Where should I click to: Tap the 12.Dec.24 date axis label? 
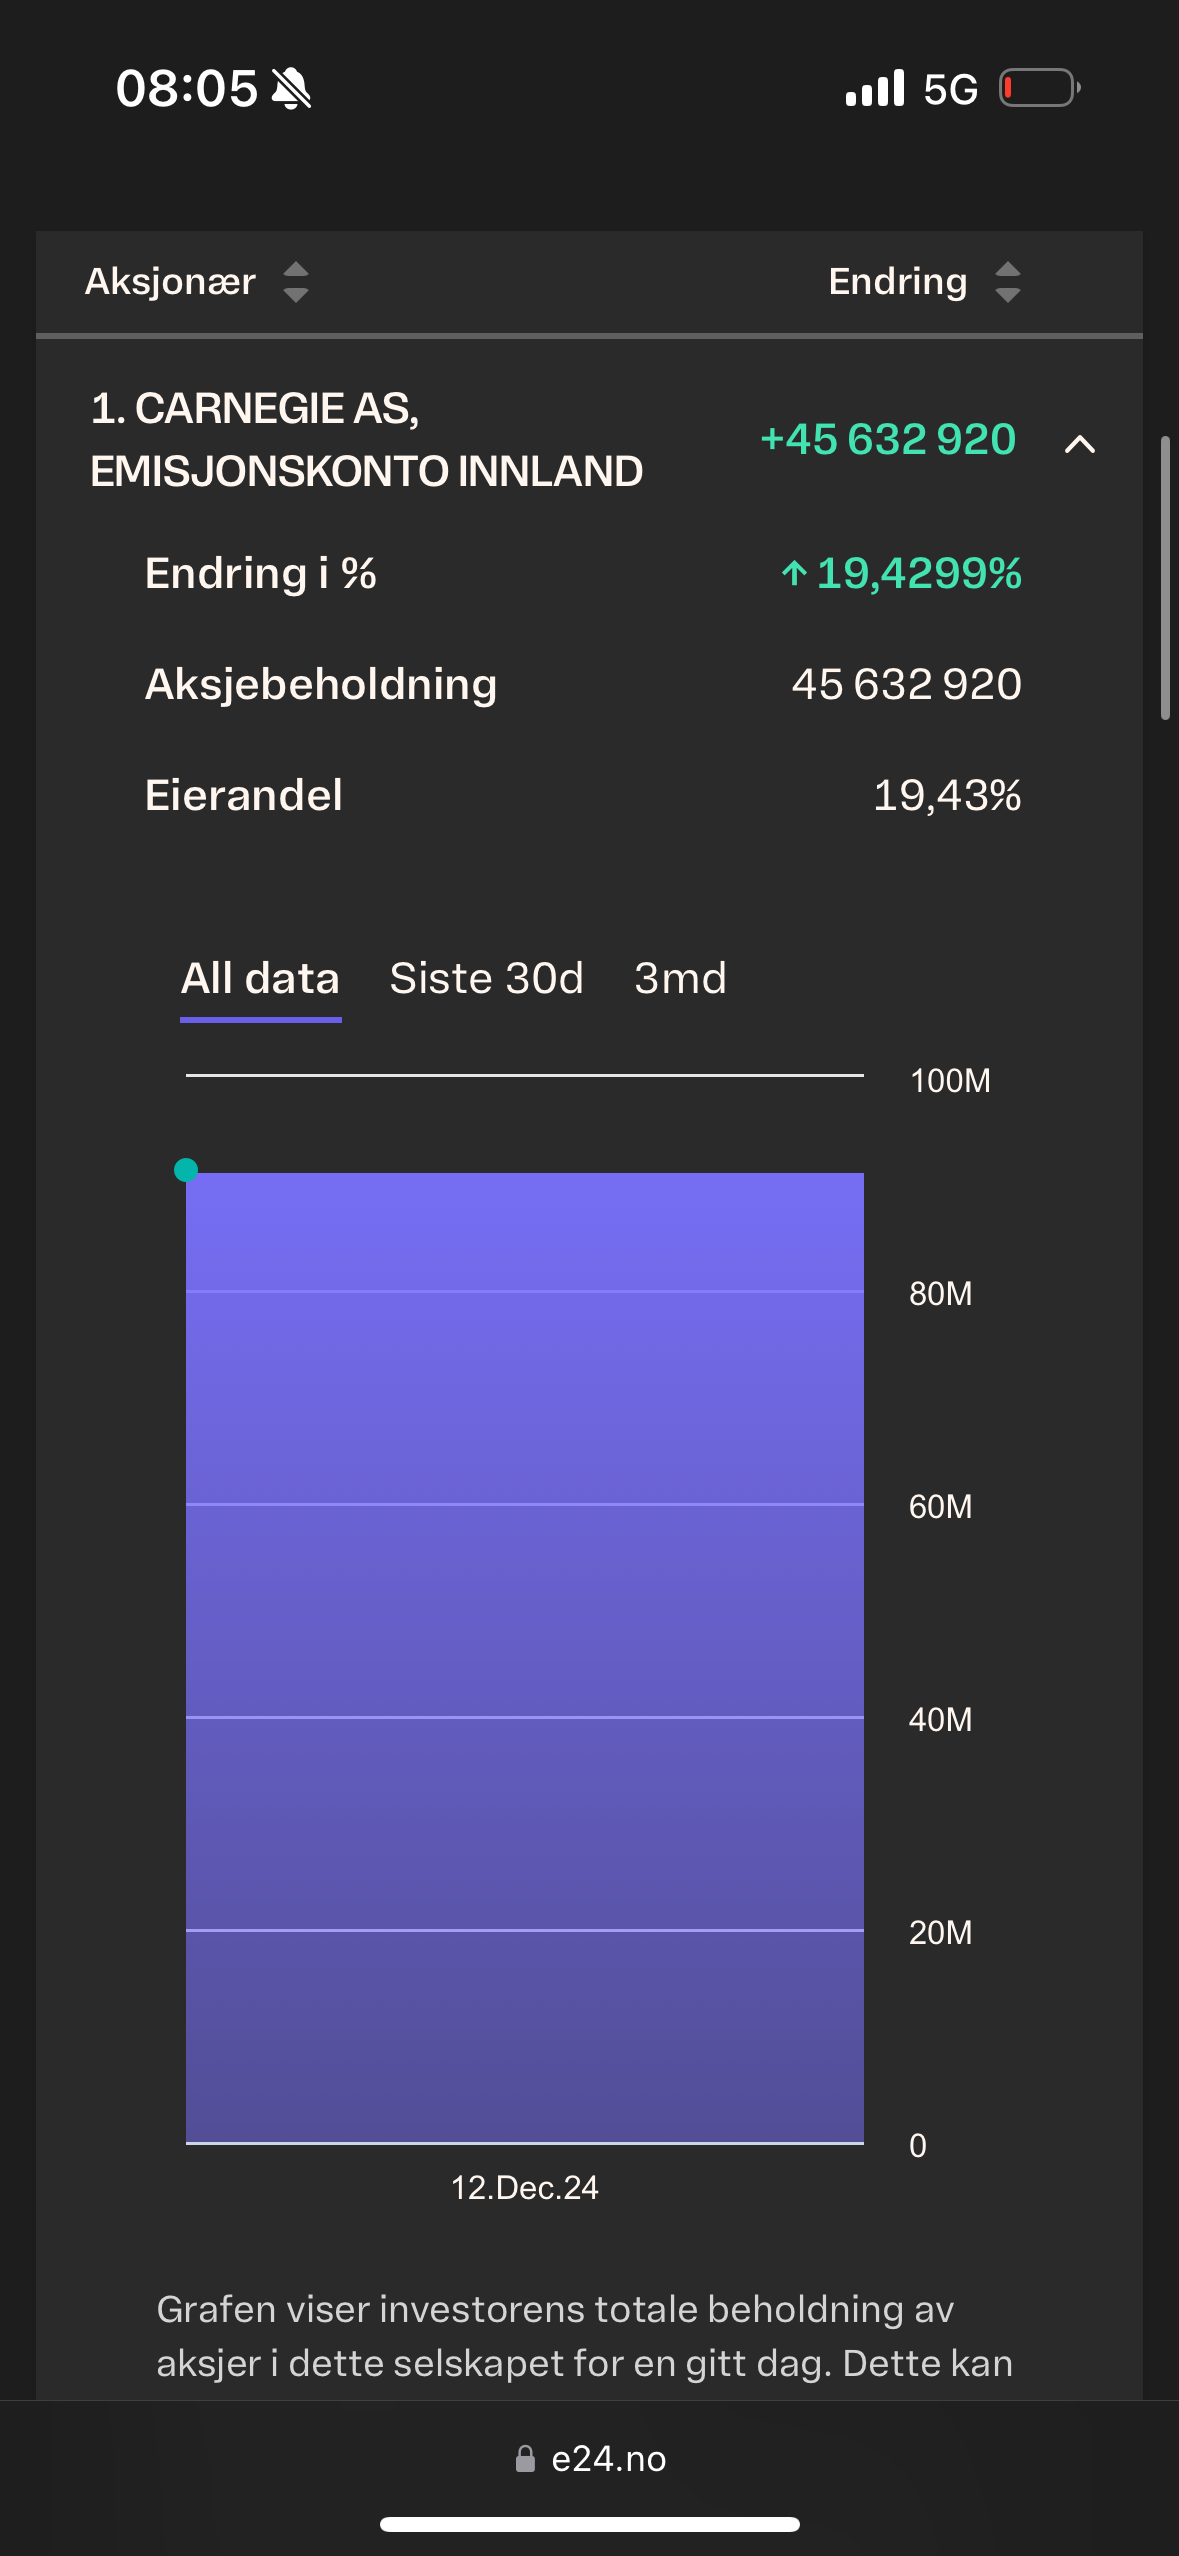[x=525, y=2188]
